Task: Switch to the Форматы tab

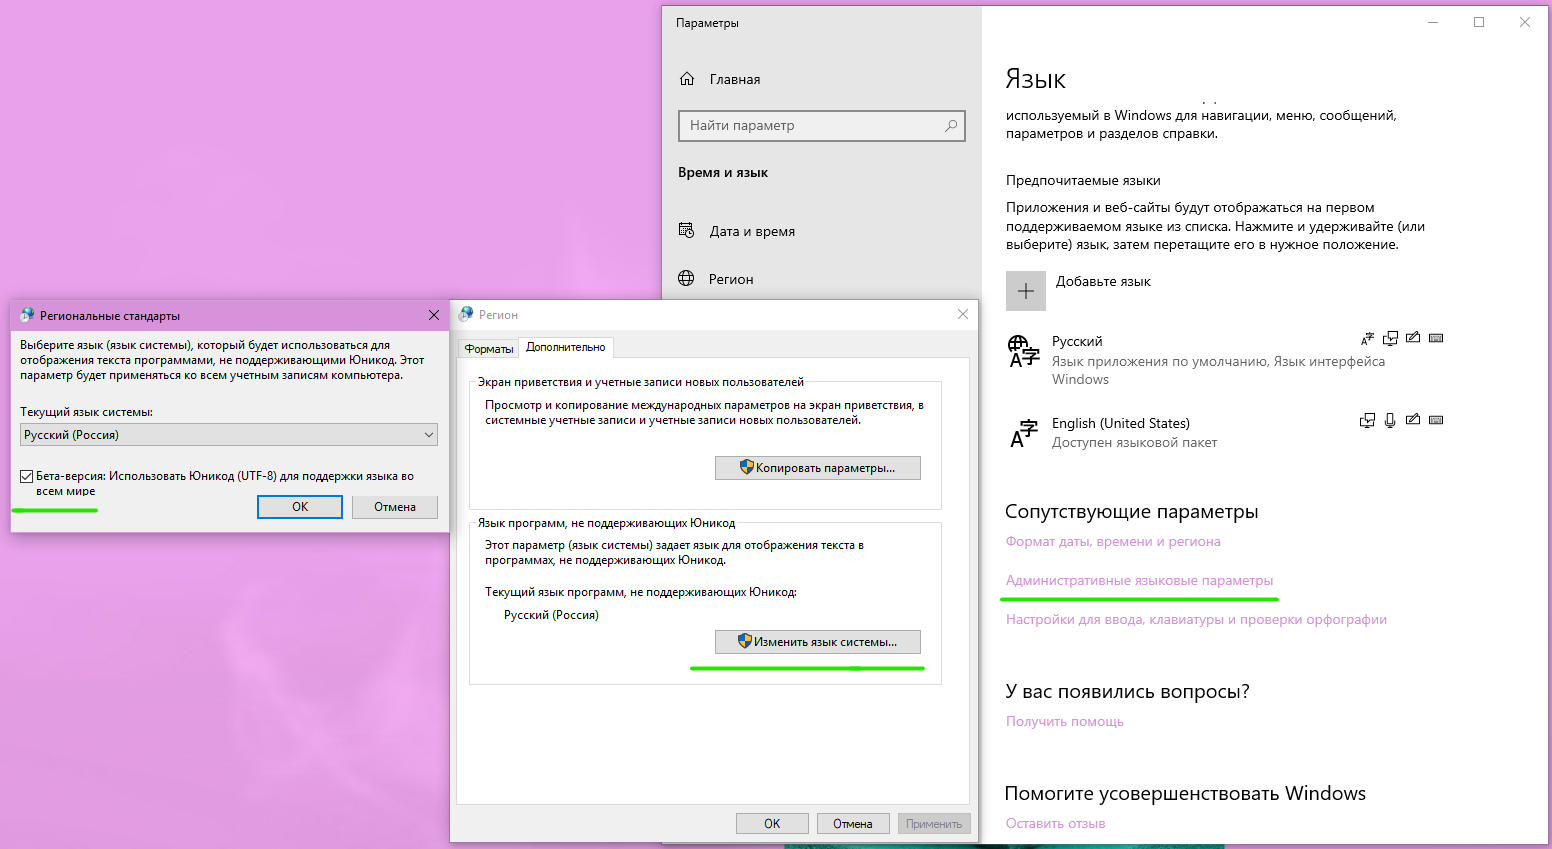Action: 489,348
